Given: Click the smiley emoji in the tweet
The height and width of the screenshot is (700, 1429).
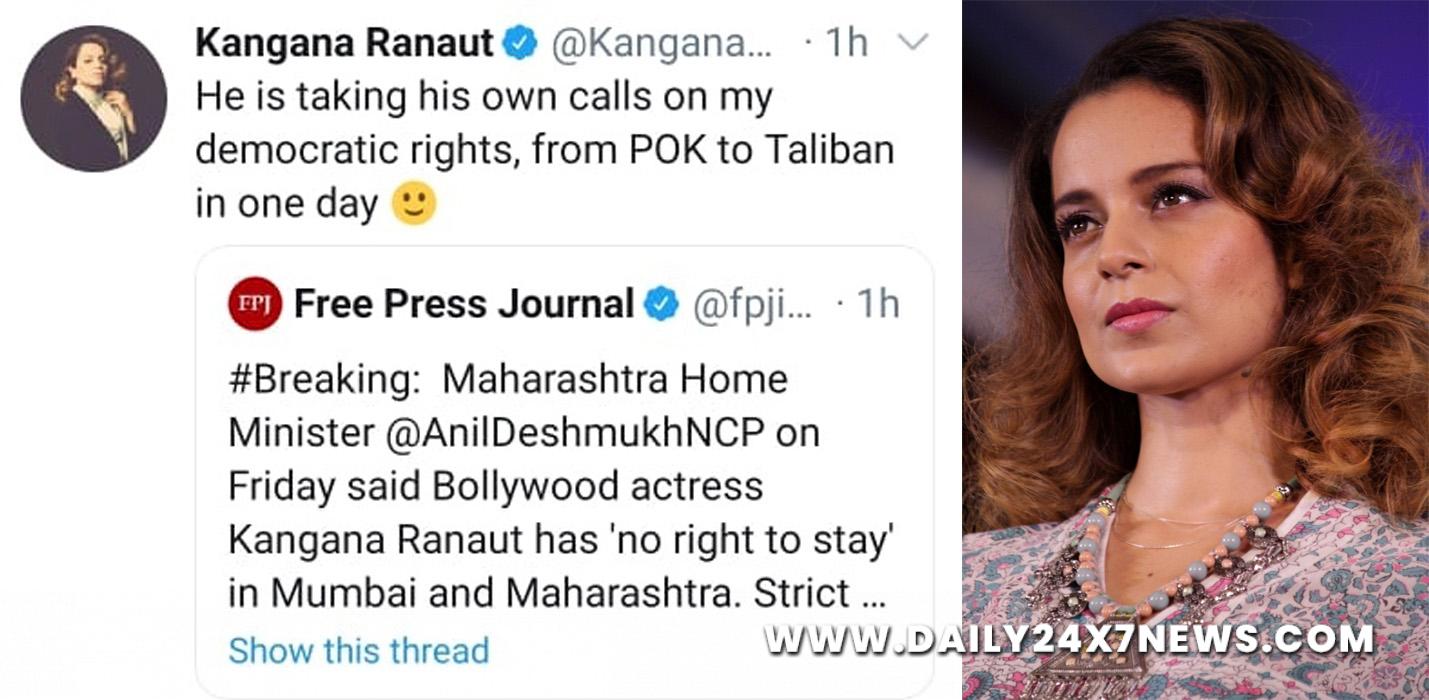Looking at the screenshot, I should pos(413,204).
